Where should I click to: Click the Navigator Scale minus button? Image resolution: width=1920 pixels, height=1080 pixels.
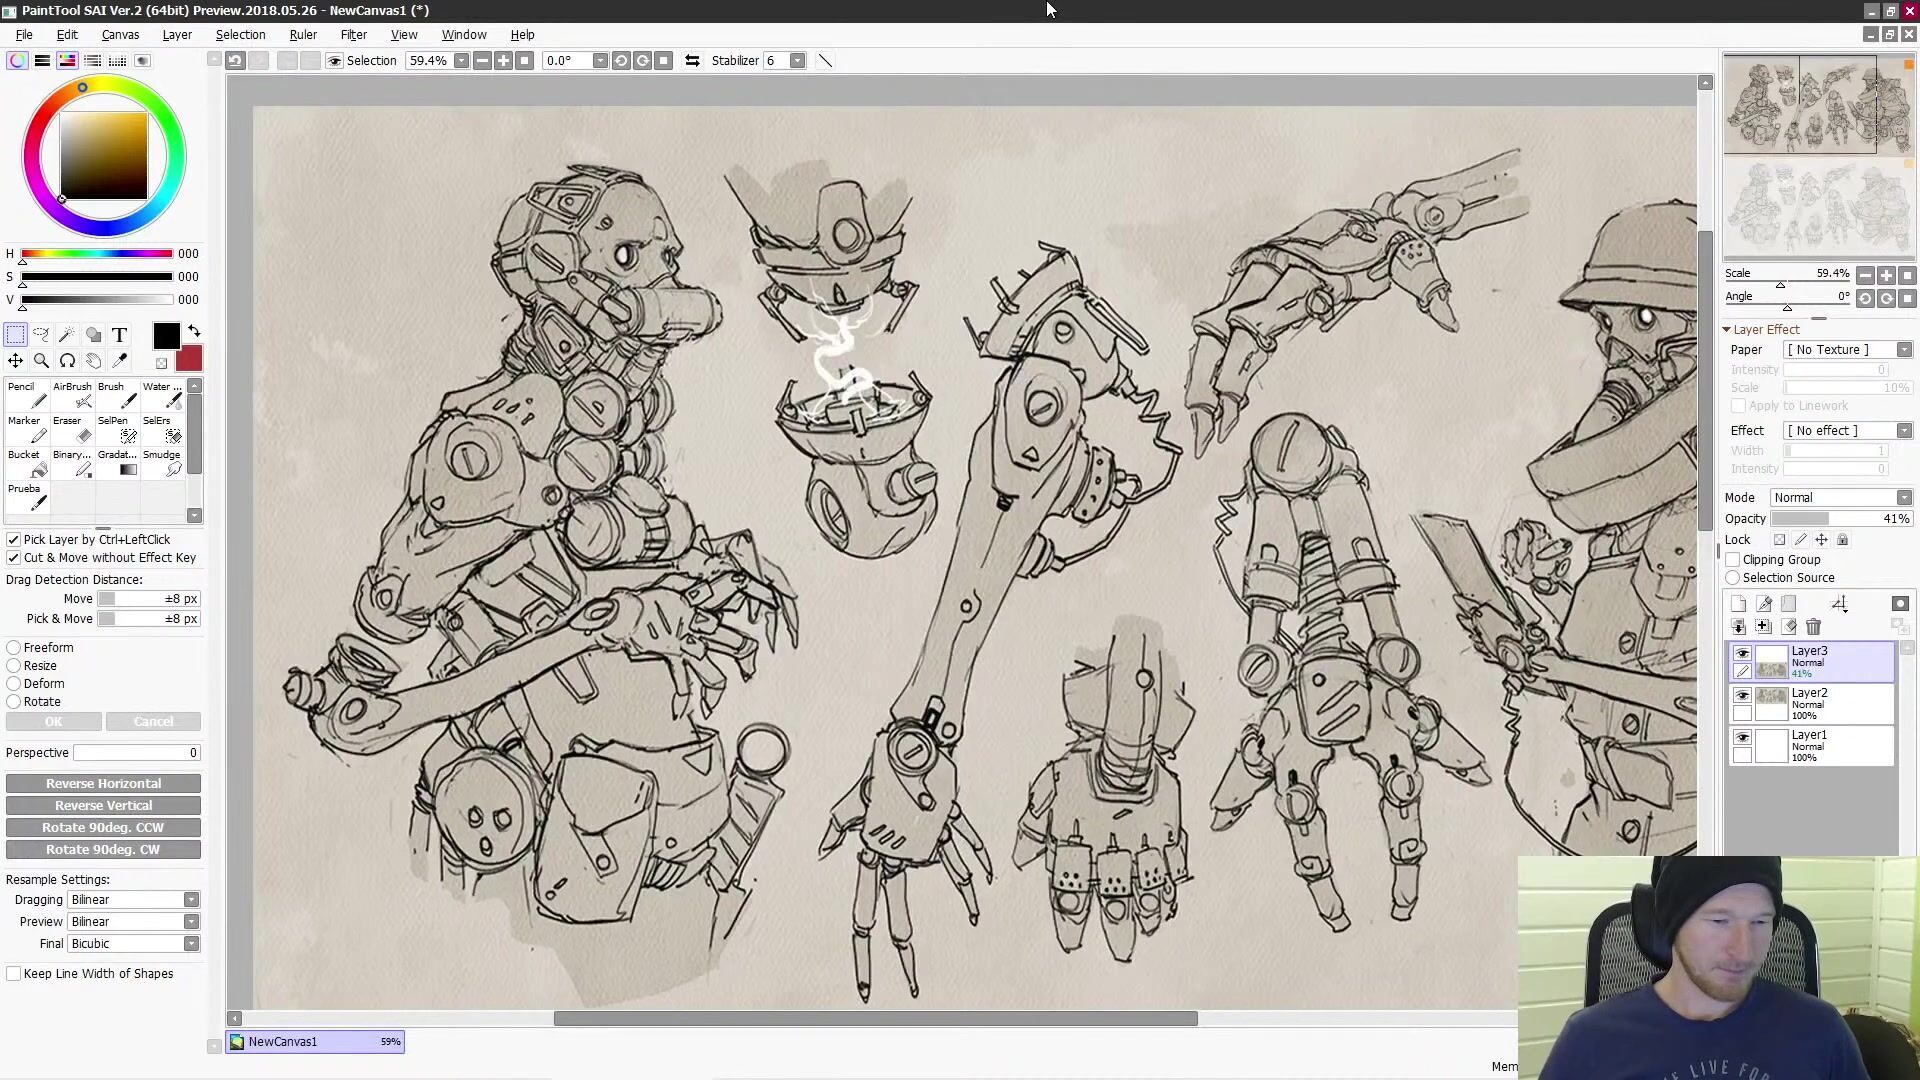pyautogui.click(x=1865, y=275)
